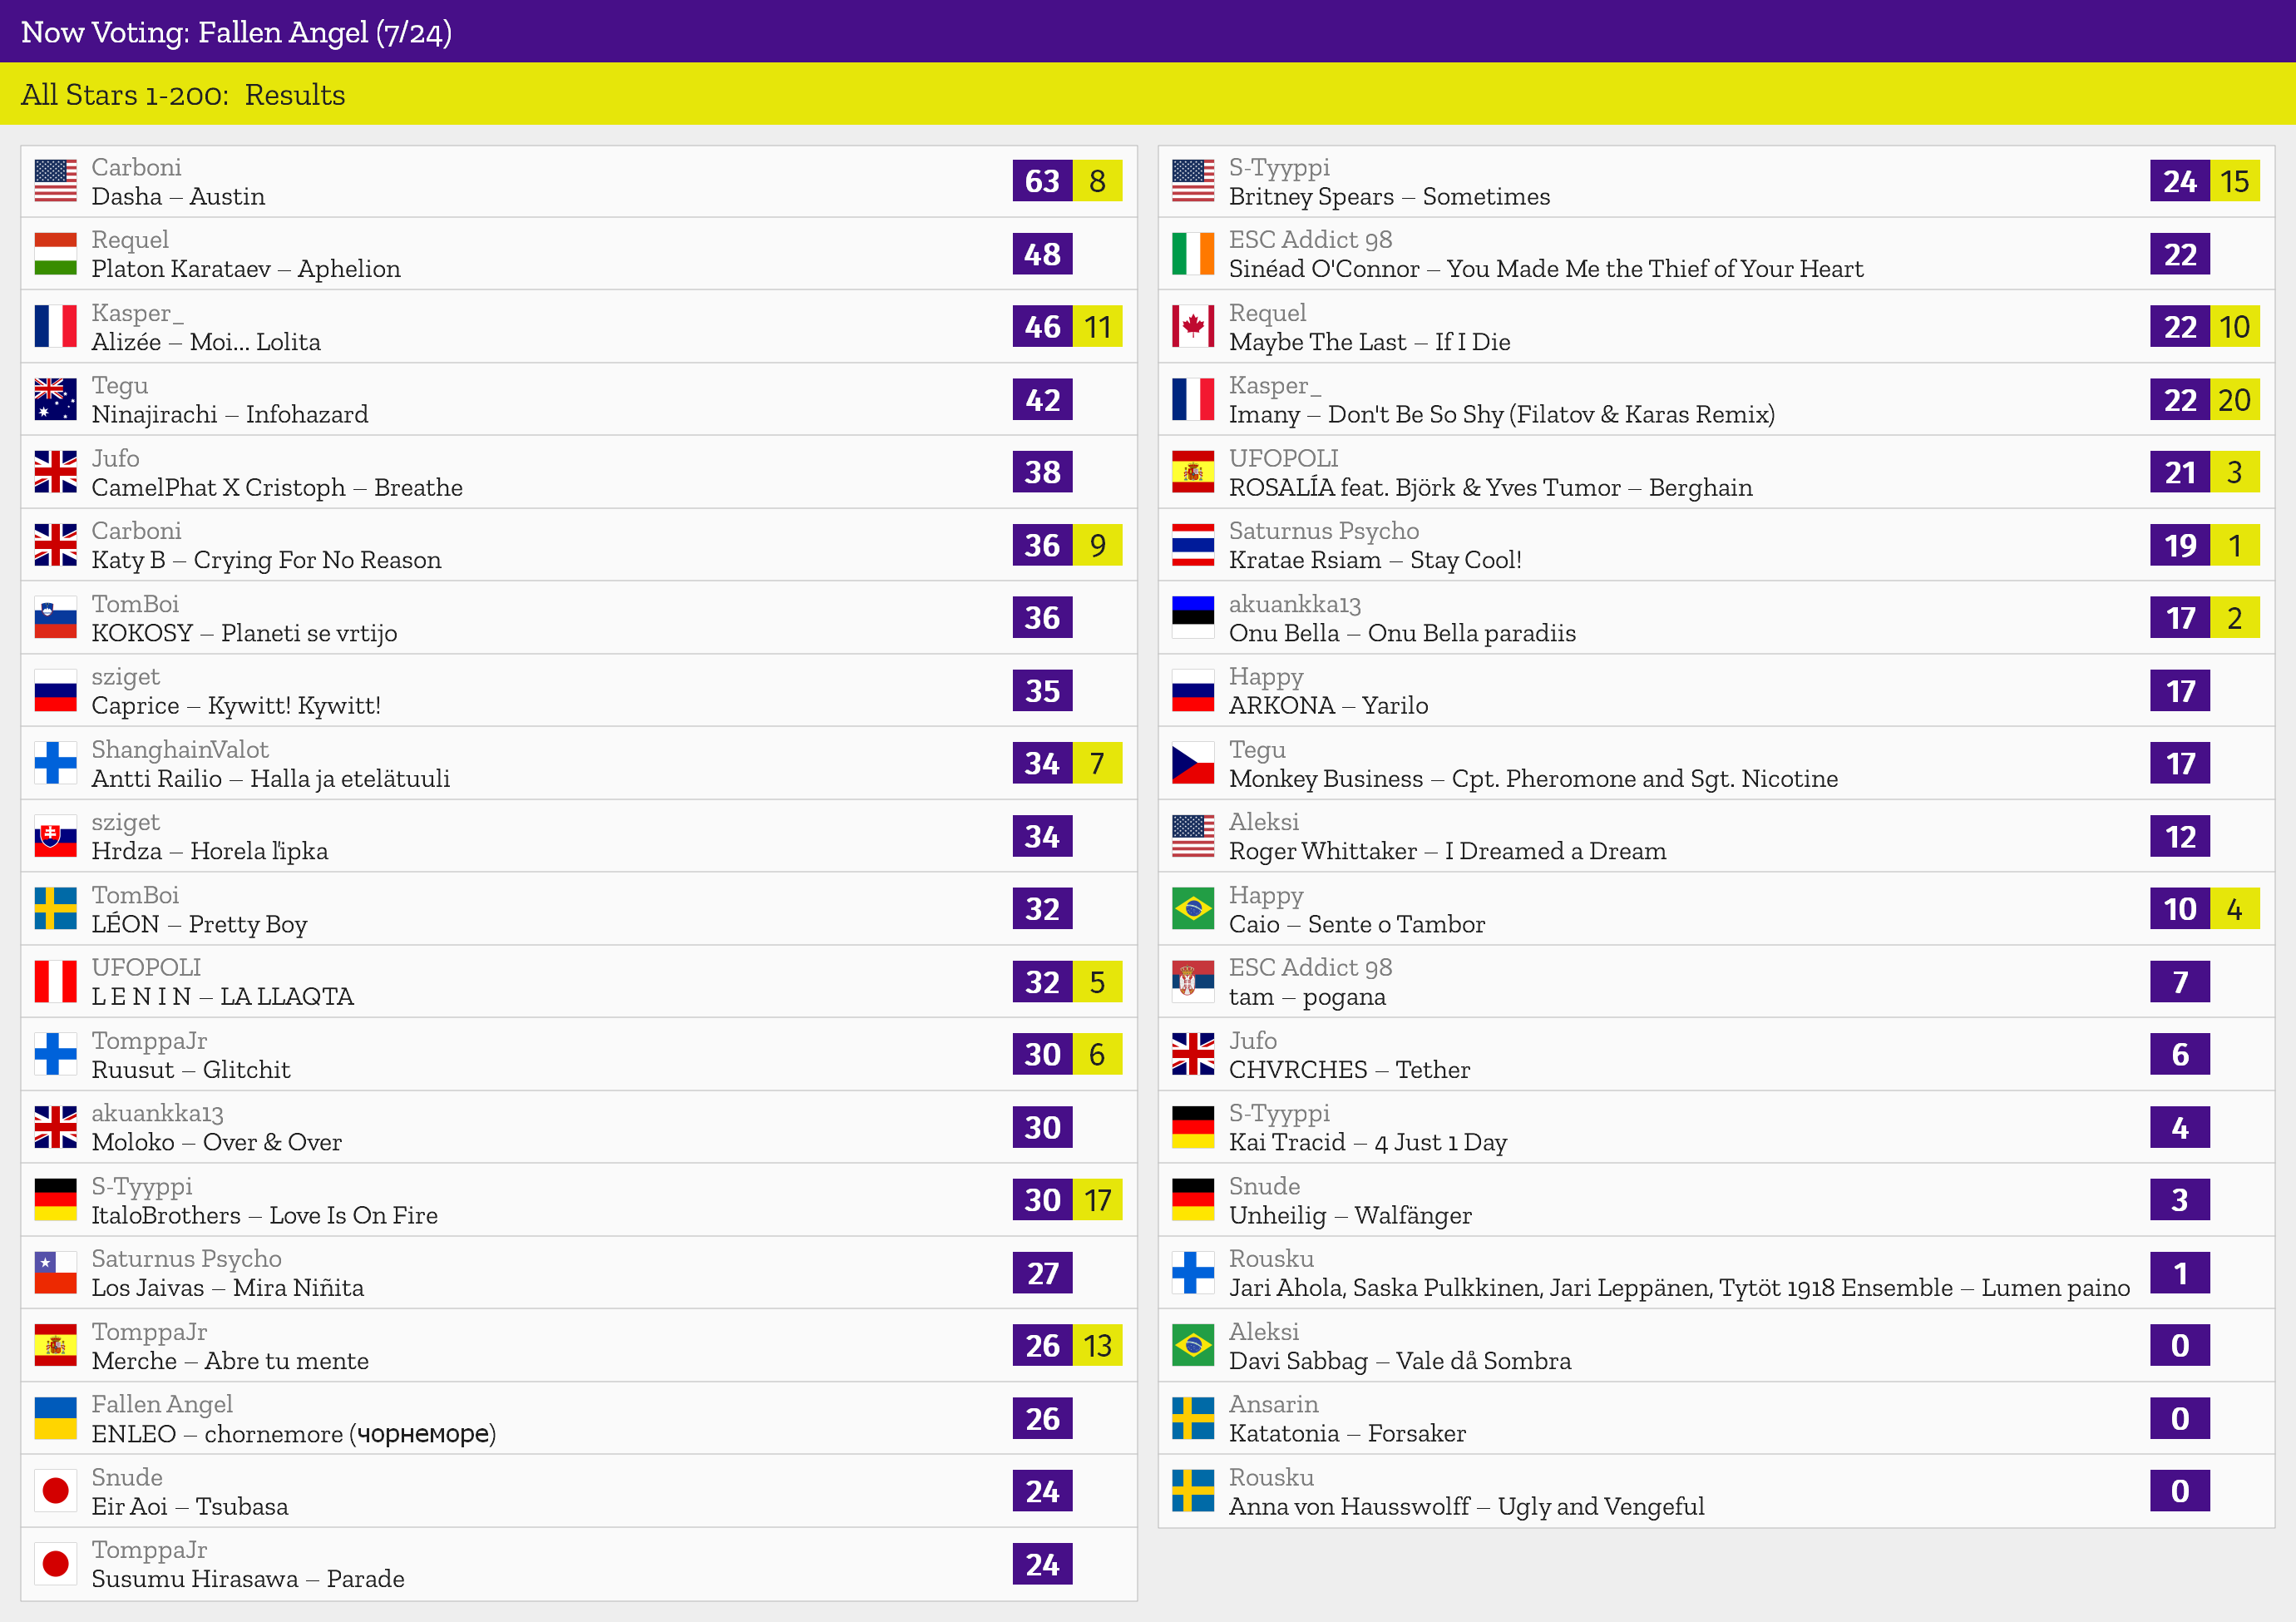Select the Czech flag next to Monkey Business entry
2296x1622 pixels.
[1193, 763]
